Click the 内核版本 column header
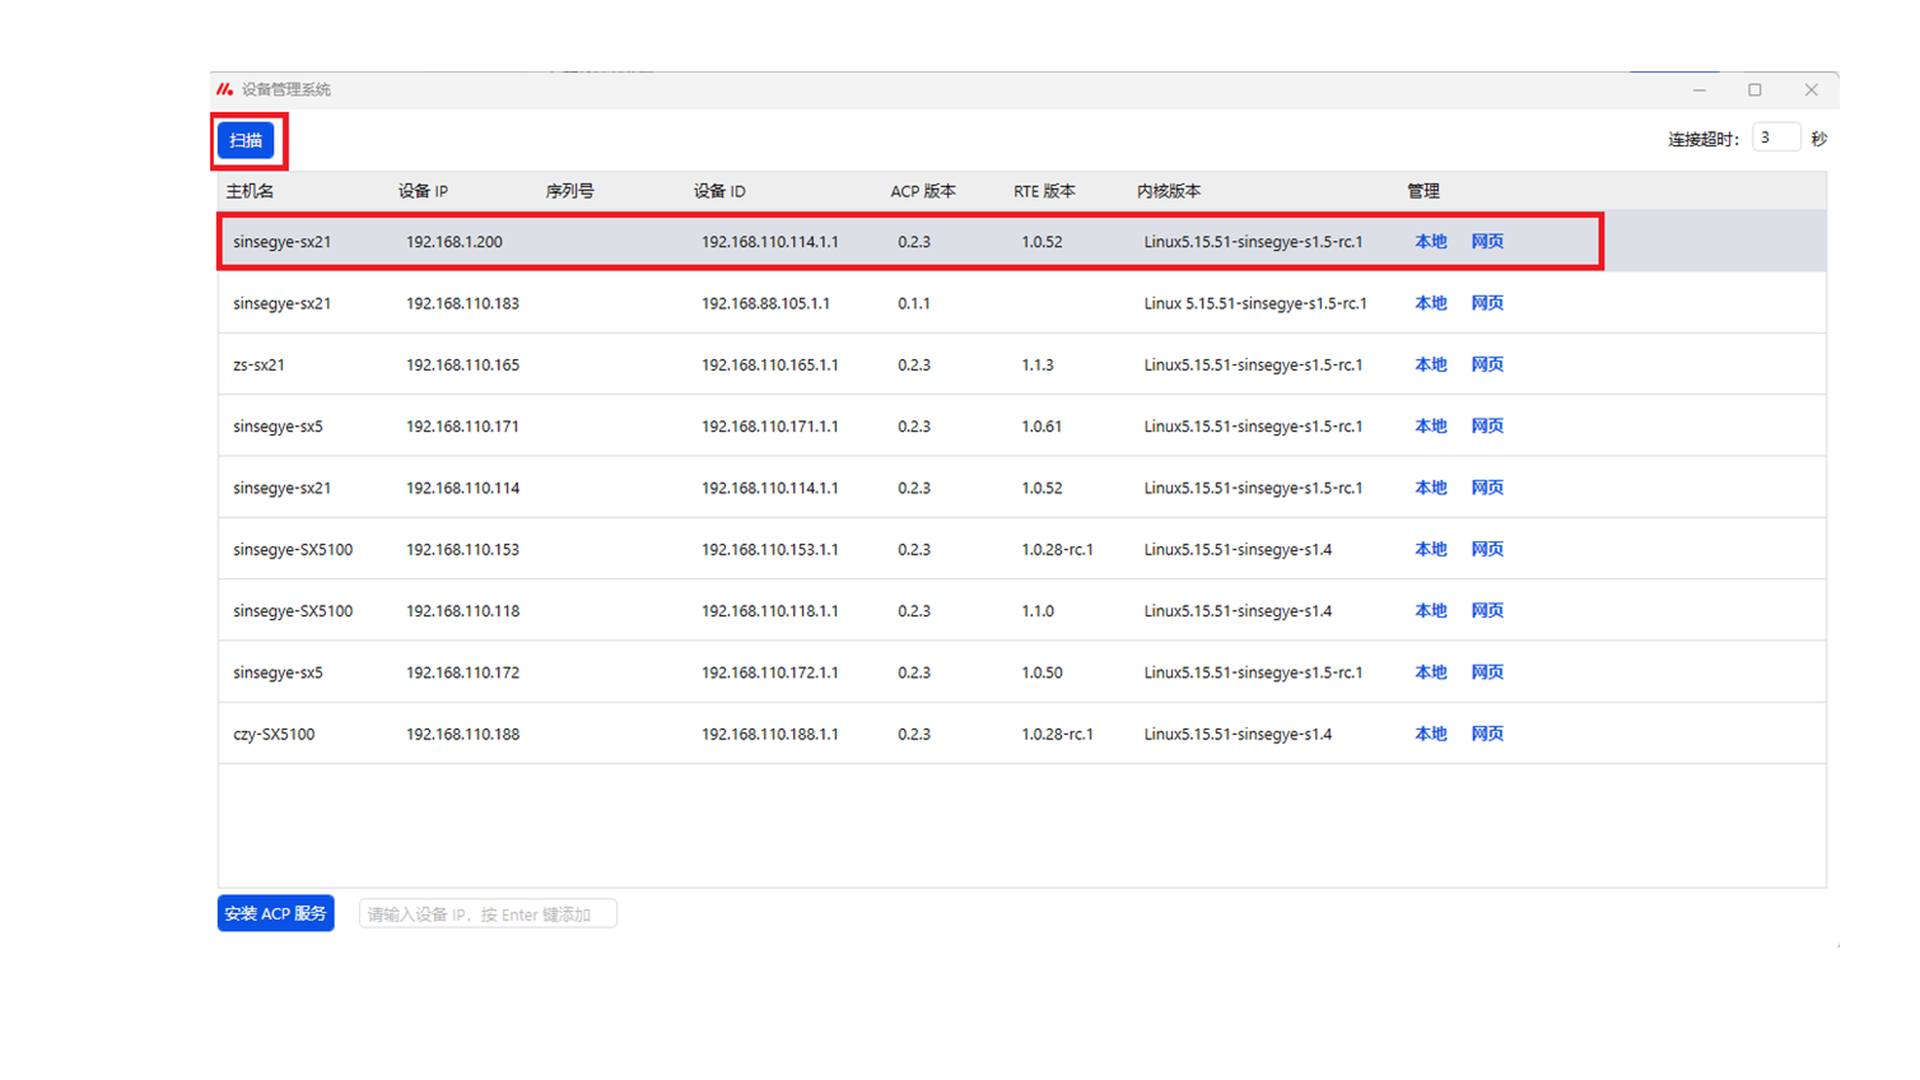 pyautogui.click(x=1168, y=191)
